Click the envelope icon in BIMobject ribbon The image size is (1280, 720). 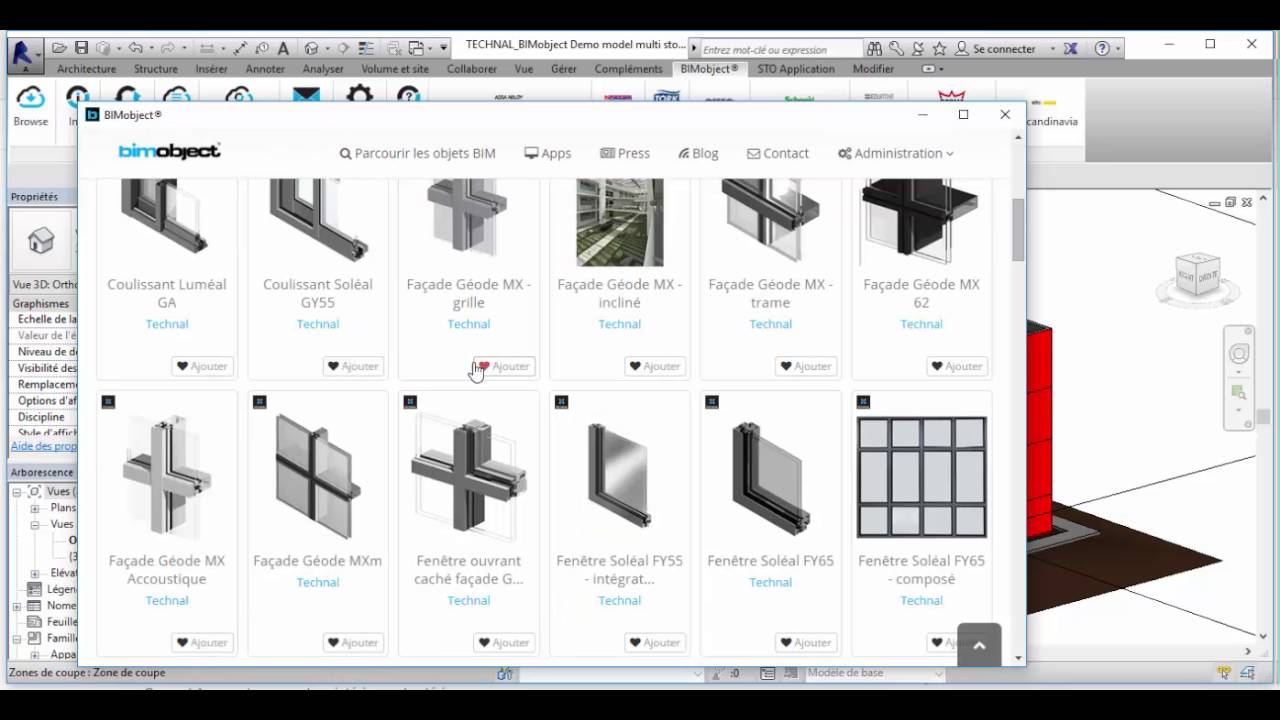[x=306, y=95]
